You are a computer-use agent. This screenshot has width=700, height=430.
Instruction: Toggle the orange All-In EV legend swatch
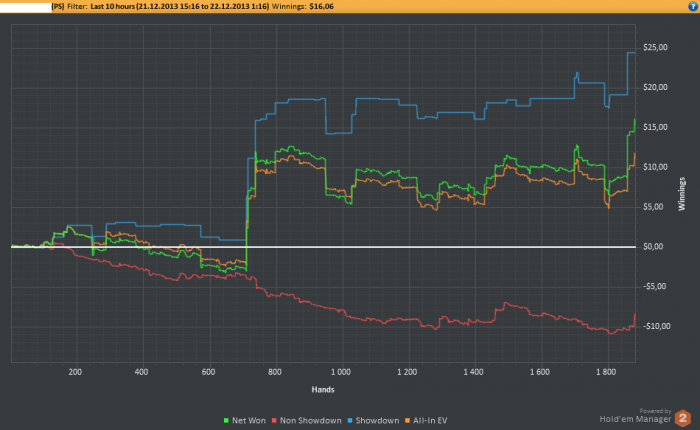[408, 421]
